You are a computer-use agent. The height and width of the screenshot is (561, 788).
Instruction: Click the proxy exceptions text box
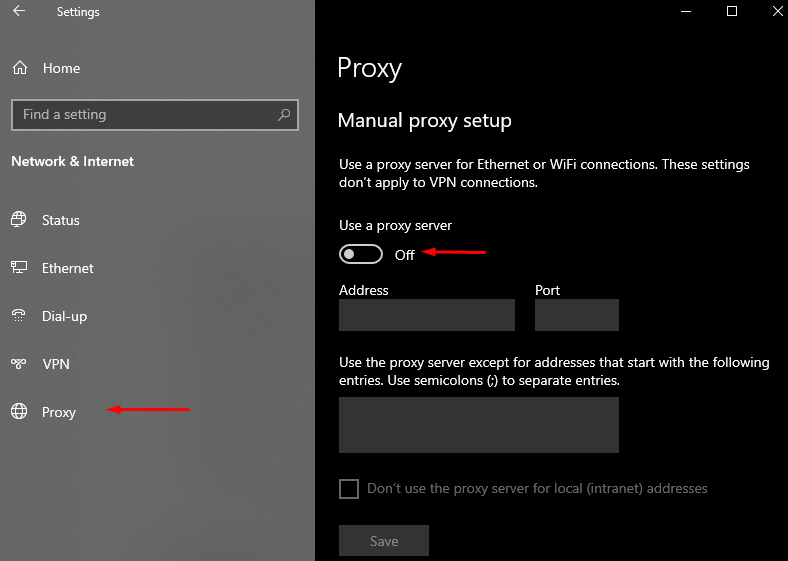pos(479,425)
